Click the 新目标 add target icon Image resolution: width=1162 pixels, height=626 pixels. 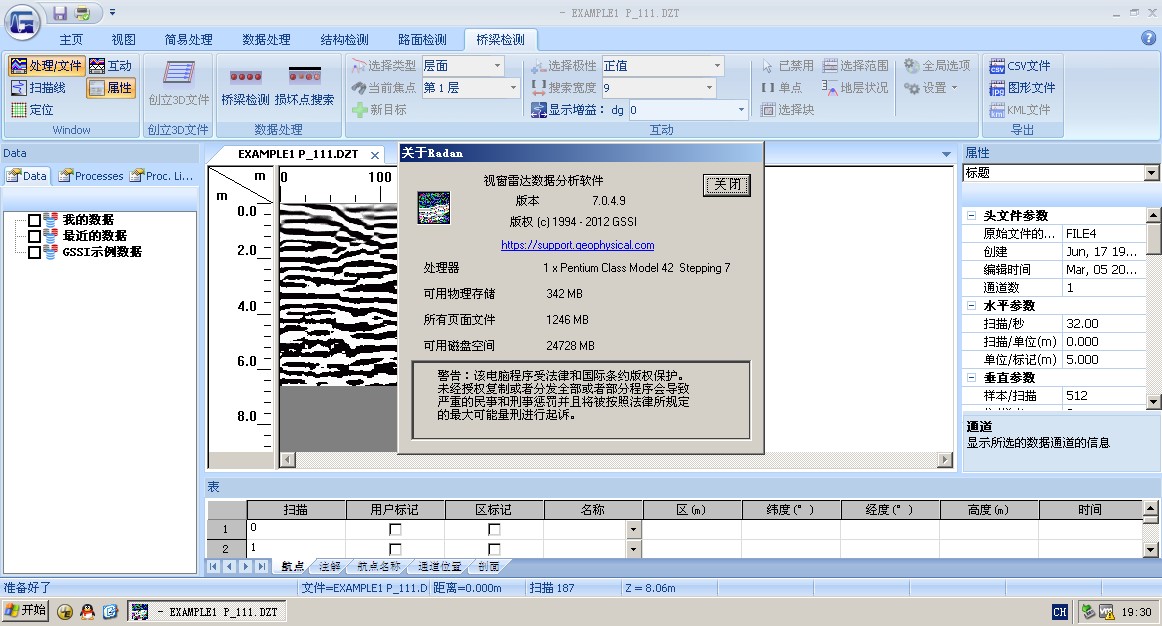pos(359,110)
